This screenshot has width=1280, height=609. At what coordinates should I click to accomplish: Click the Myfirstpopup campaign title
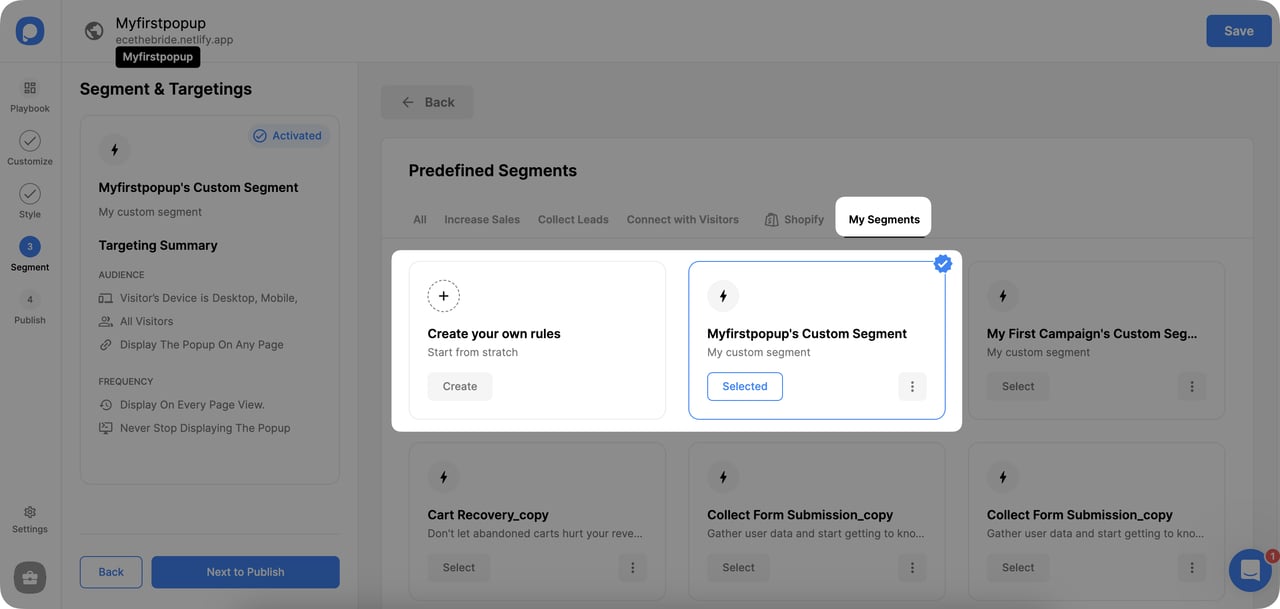click(x=161, y=22)
